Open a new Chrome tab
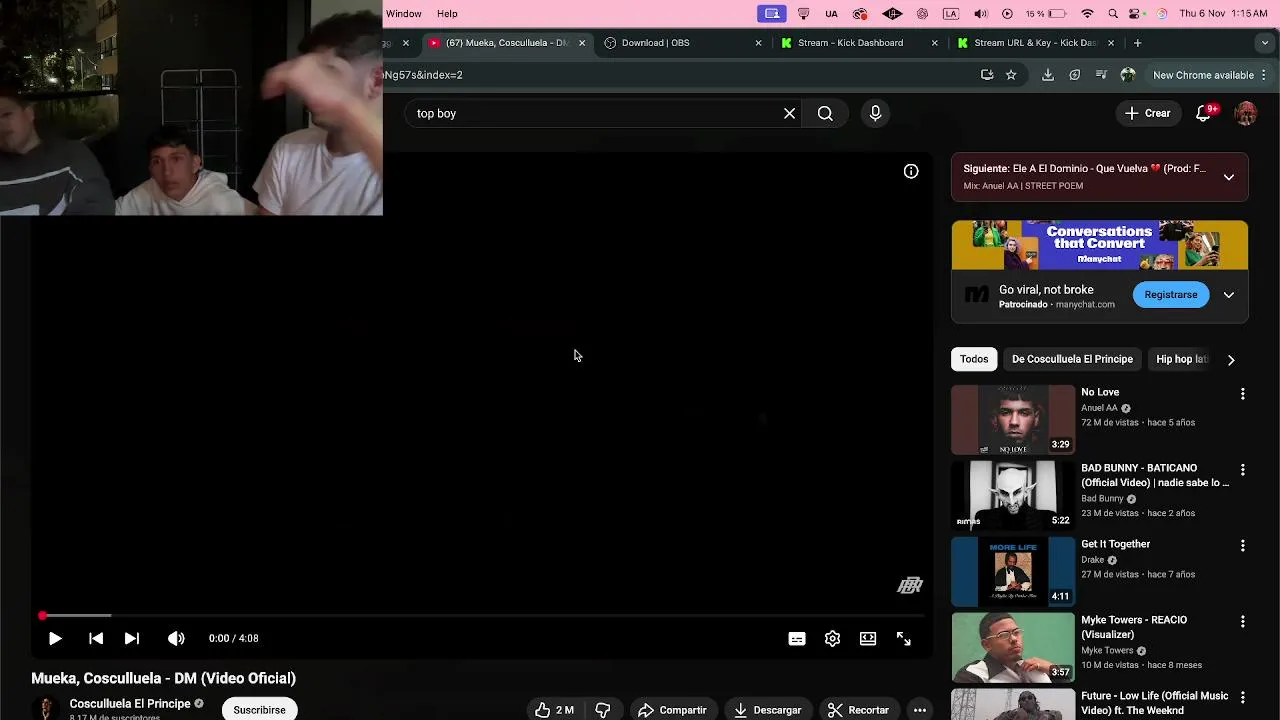The height and width of the screenshot is (720, 1280). click(x=1138, y=43)
